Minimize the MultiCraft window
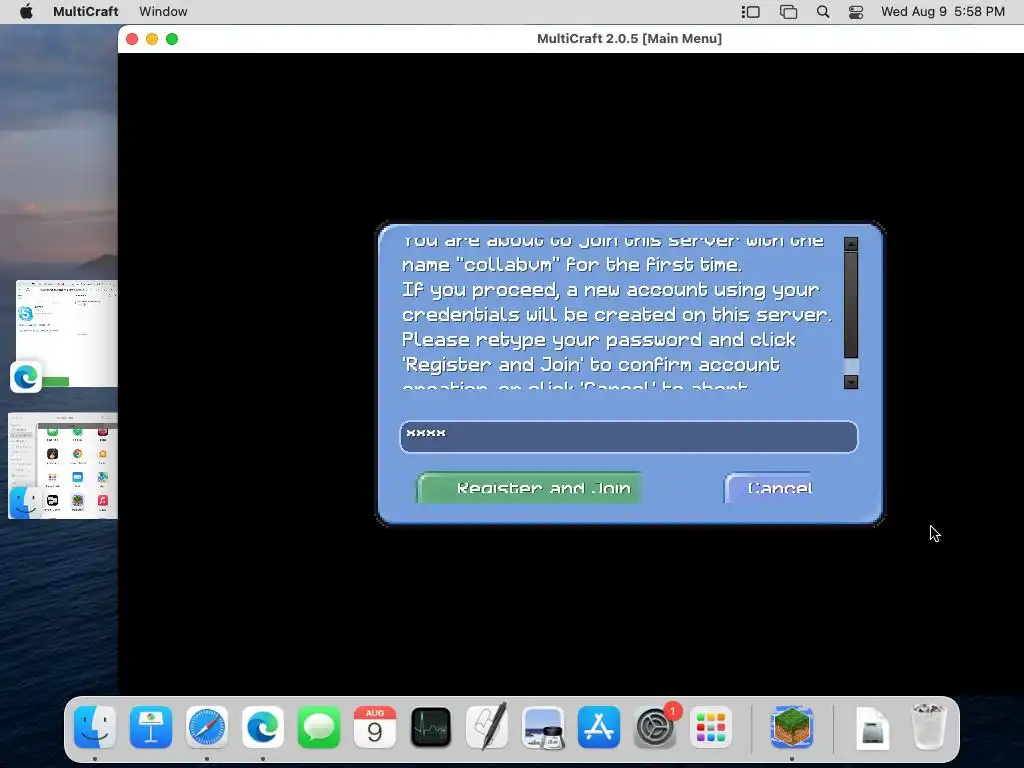This screenshot has width=1024, height=768. 152,39
